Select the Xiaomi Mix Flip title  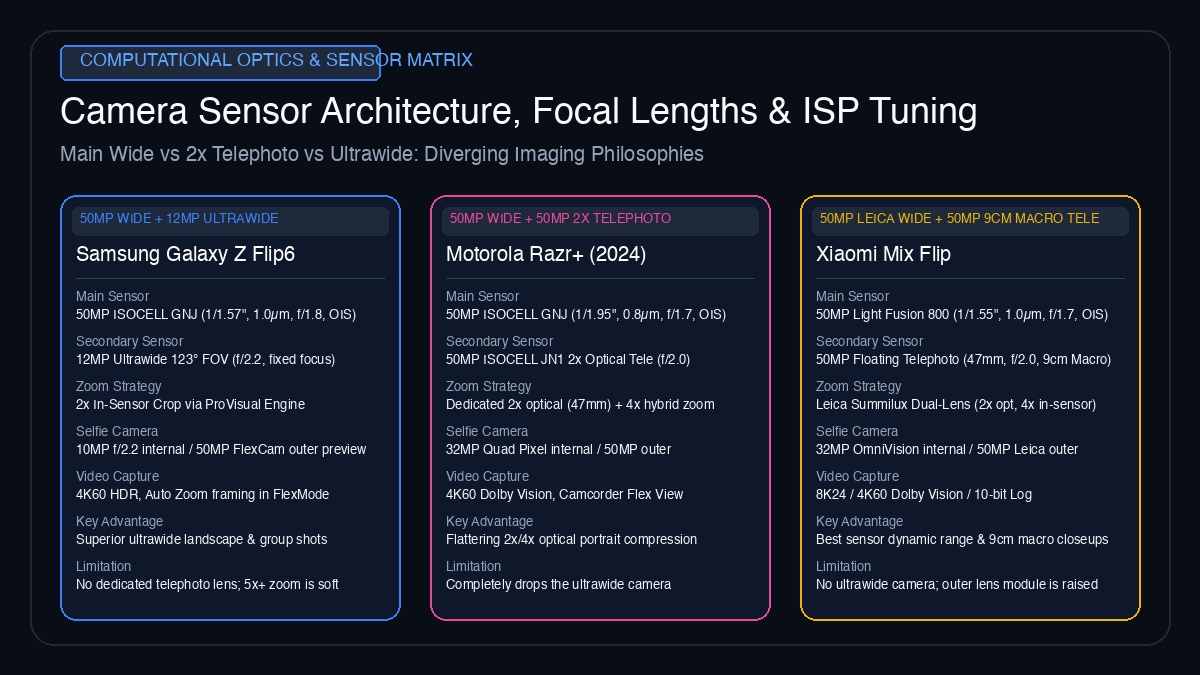click(883, 254)
